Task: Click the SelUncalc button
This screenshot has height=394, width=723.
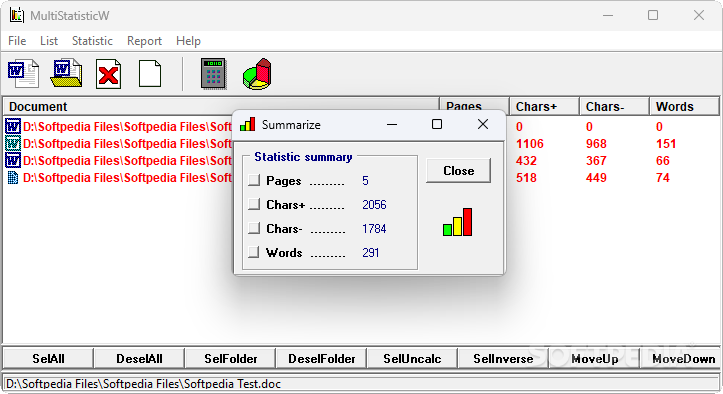Action: (412, 358)
